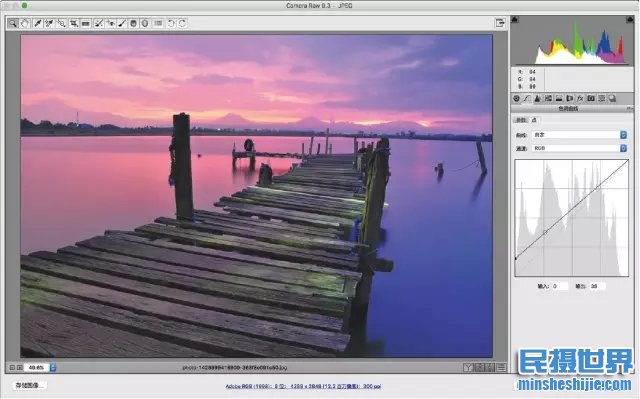Select the Zoom tool in the toolbar
Screen dimensions: 640x399
point(13,23)
